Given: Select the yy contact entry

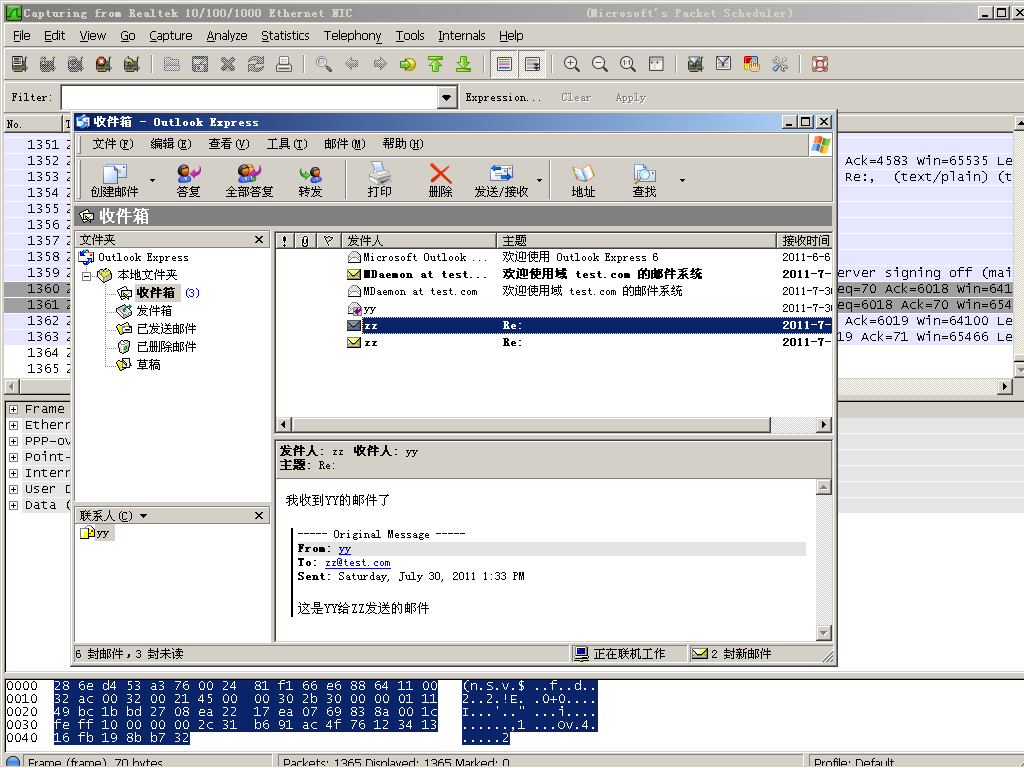Looking at the screenshot, I should 96,533.
